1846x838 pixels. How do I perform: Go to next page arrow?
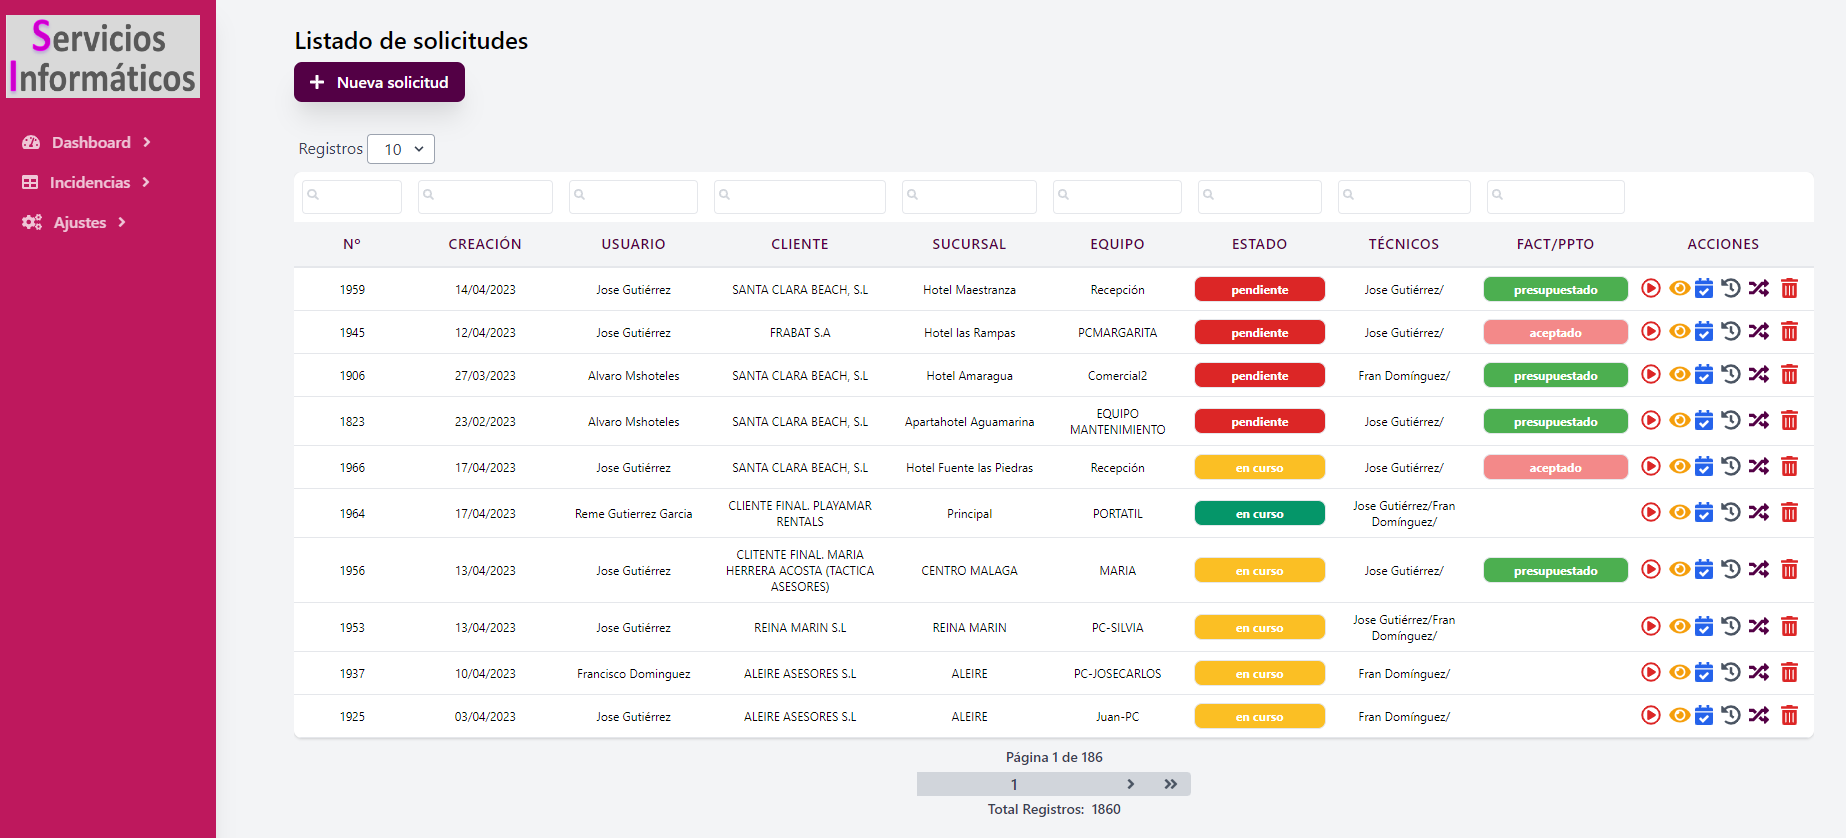(1131, 784)
